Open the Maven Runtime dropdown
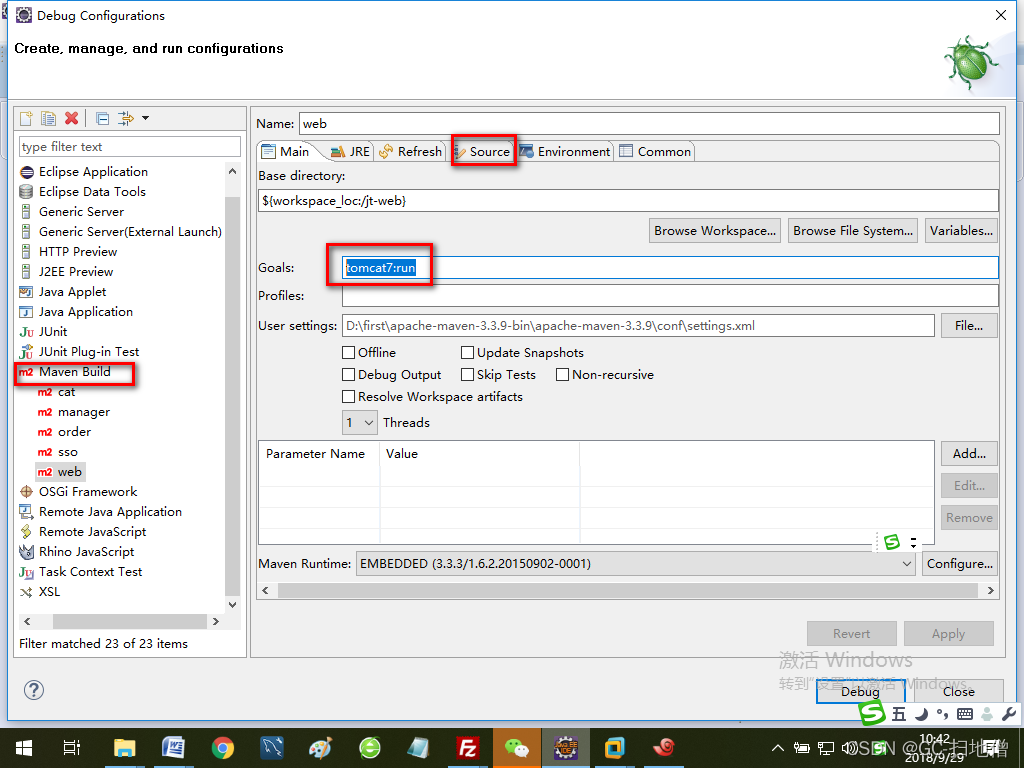Screen dimensions: 1024x768 [x=636, y=564]
